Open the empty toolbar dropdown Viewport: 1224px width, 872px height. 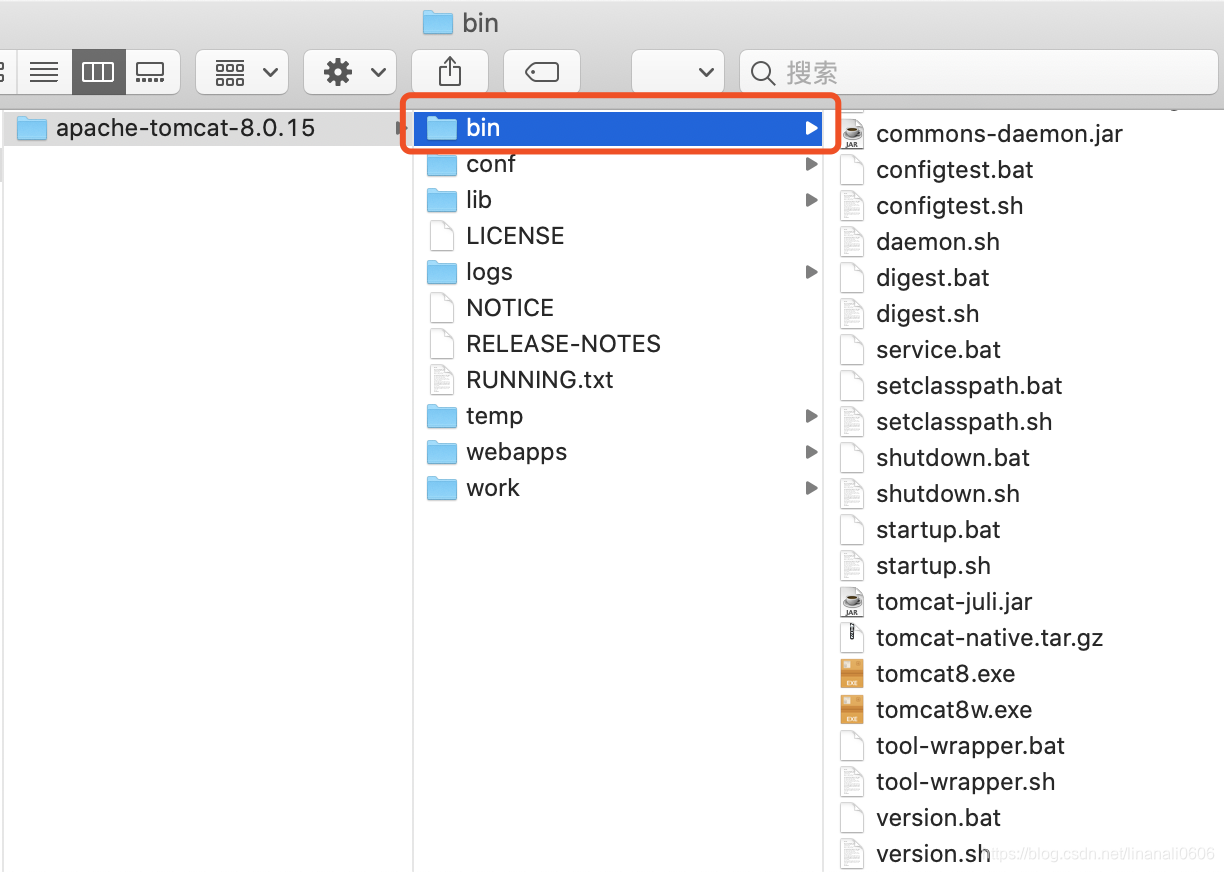point(678,72)
